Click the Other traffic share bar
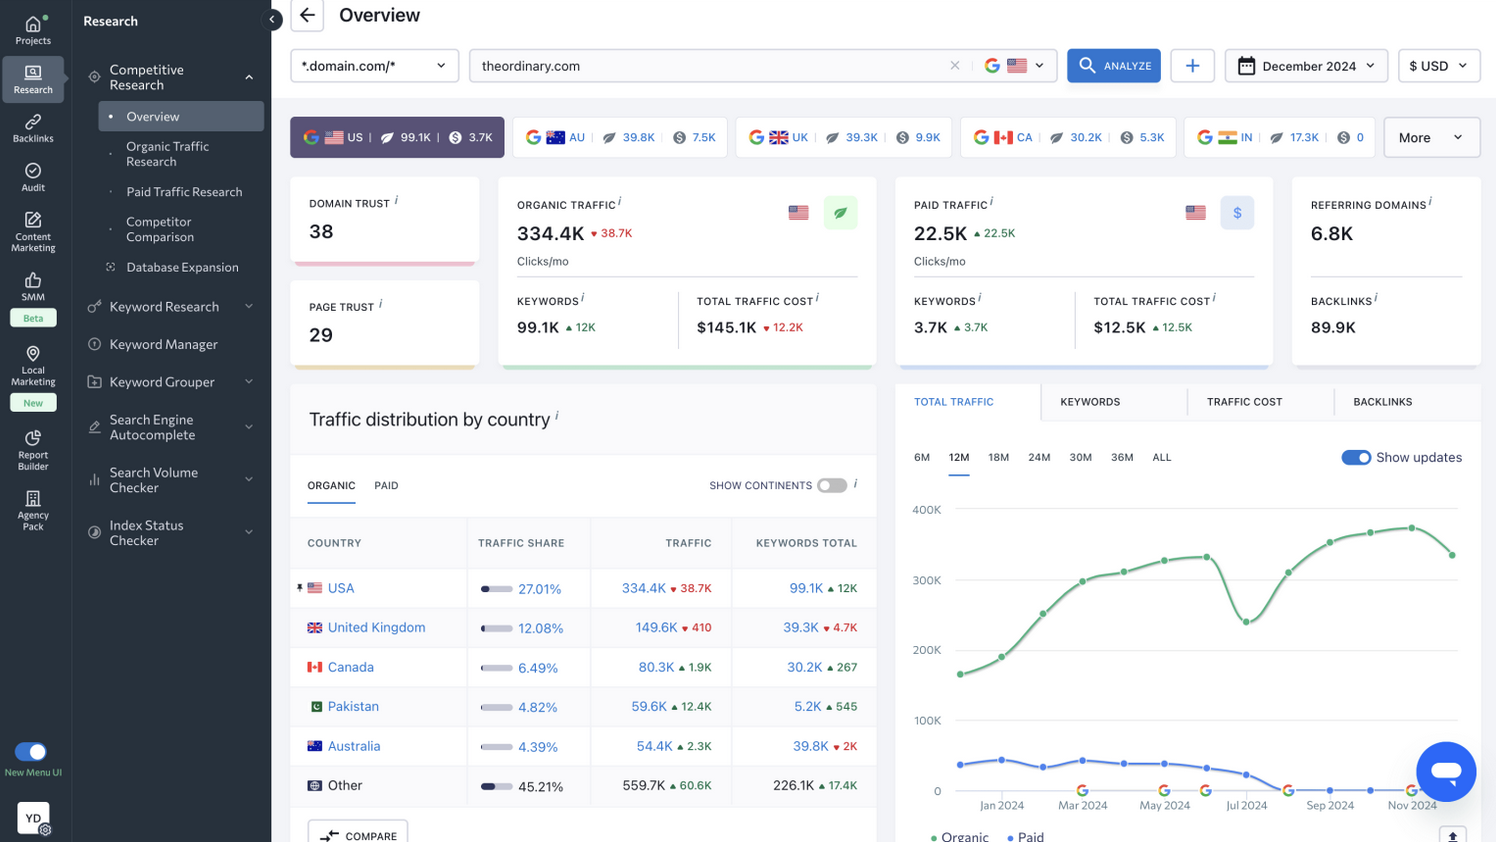The width and height of the screenshot is (1496, 842). (x=497, y=786)
